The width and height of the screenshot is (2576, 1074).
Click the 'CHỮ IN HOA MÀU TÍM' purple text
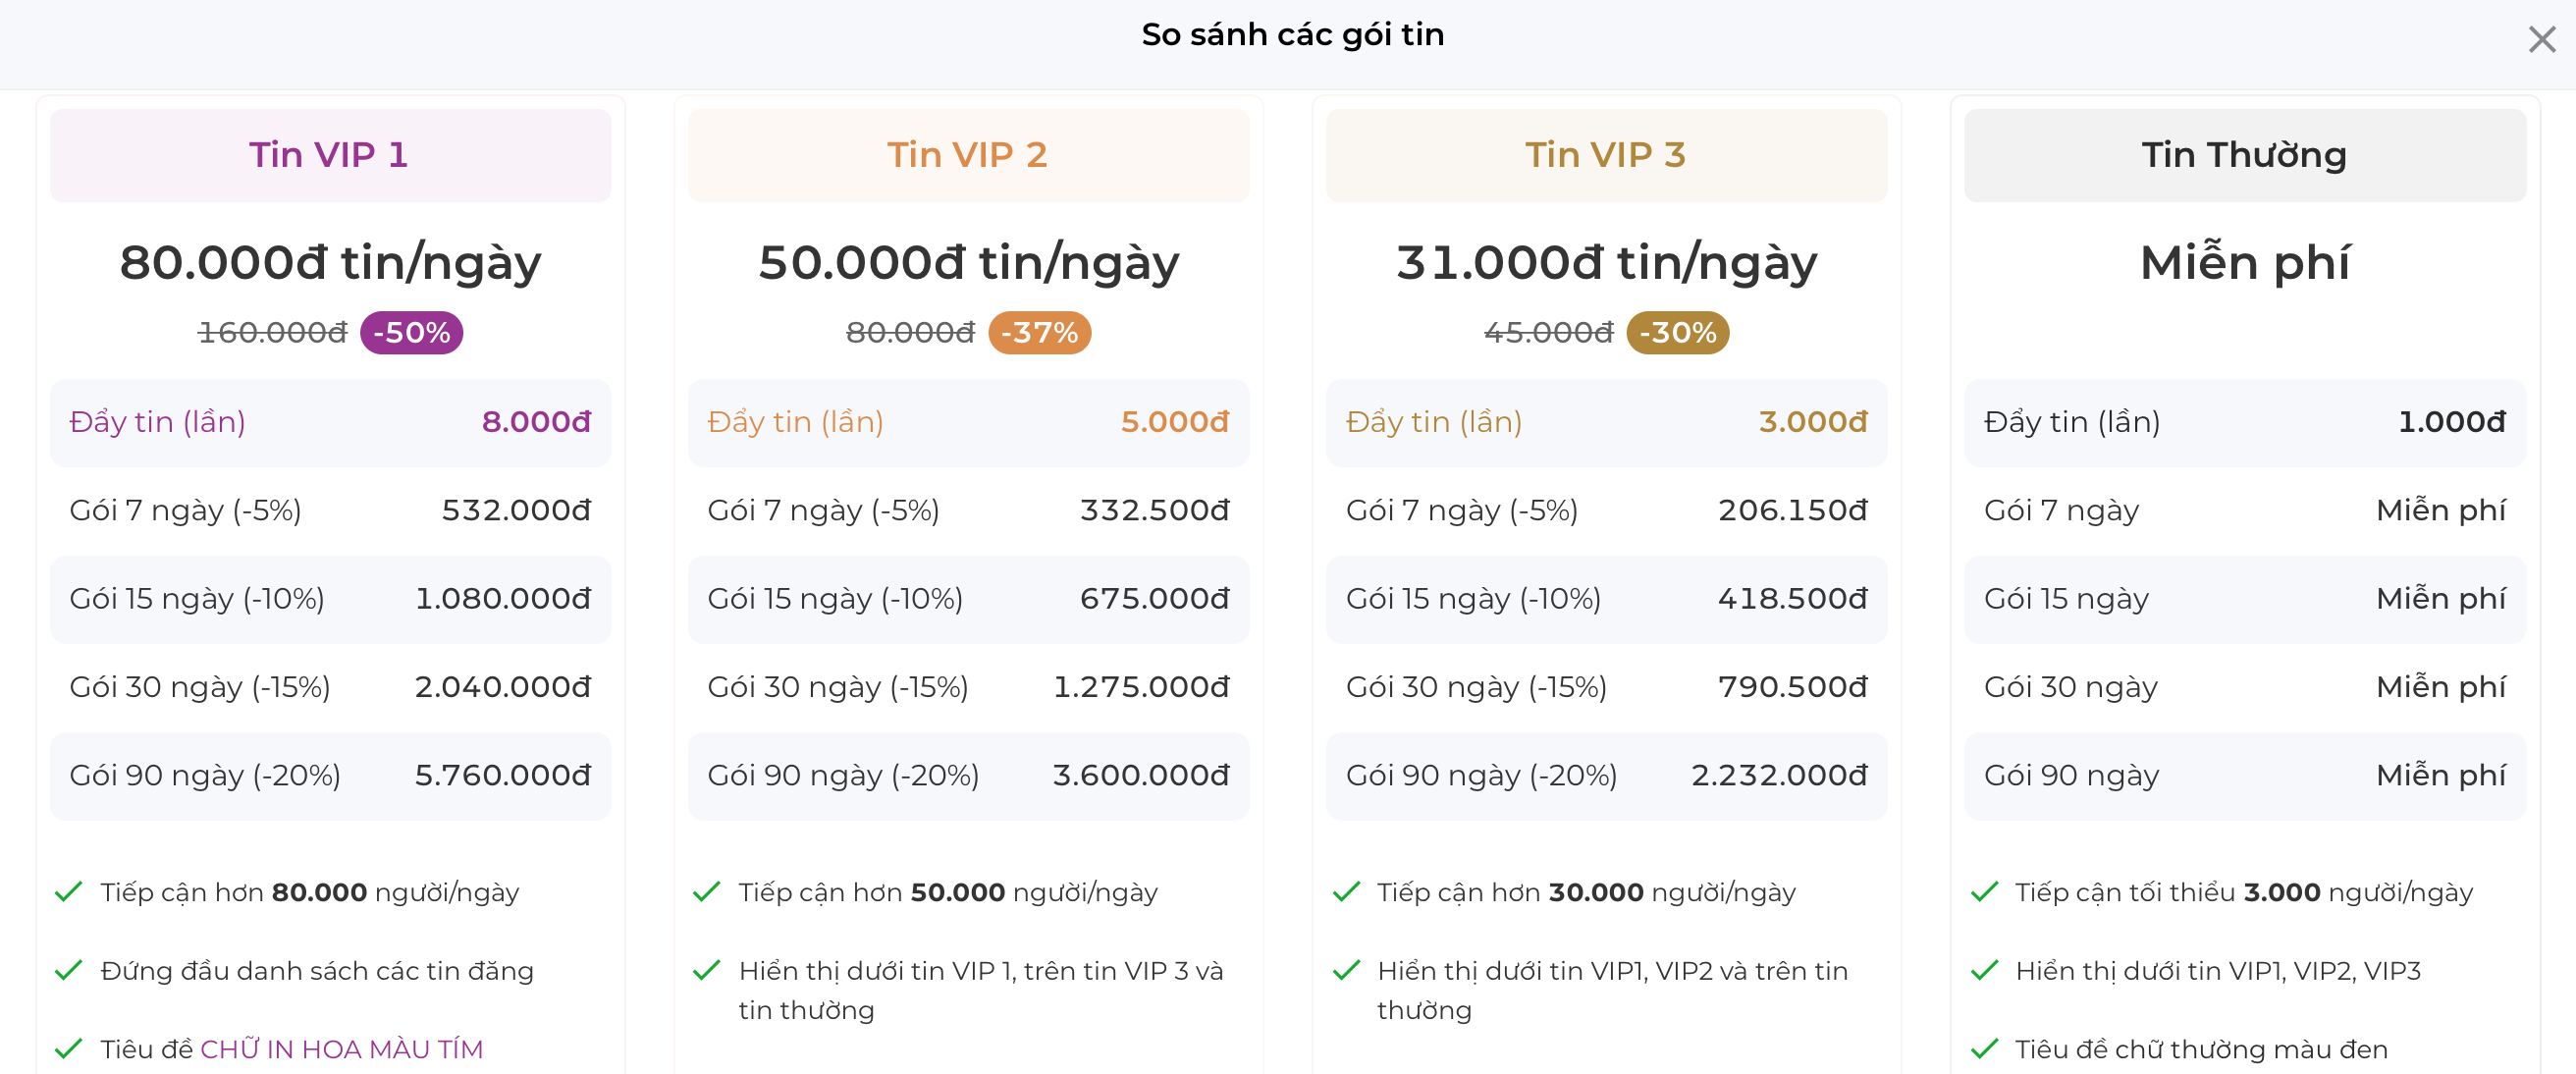(341, 1049)
